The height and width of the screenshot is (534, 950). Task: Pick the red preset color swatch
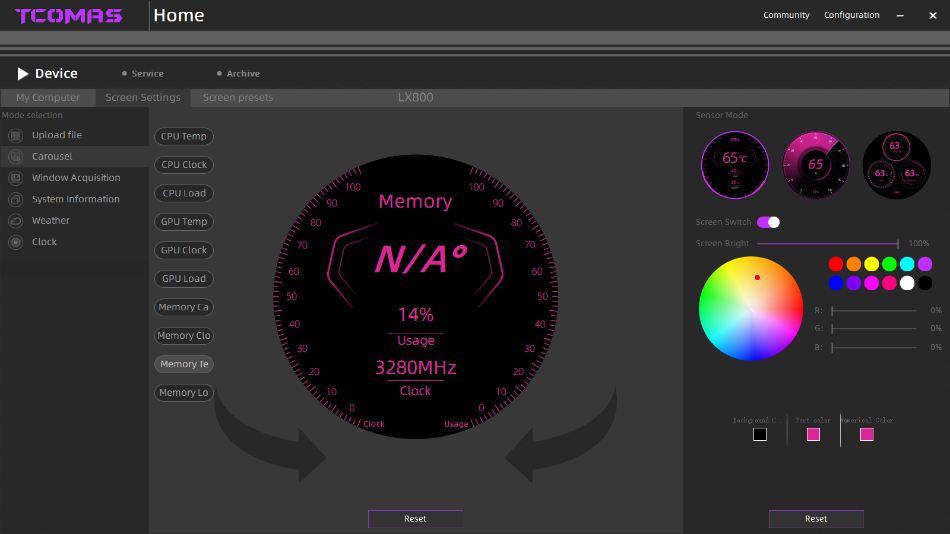click(x=836, y=264)
